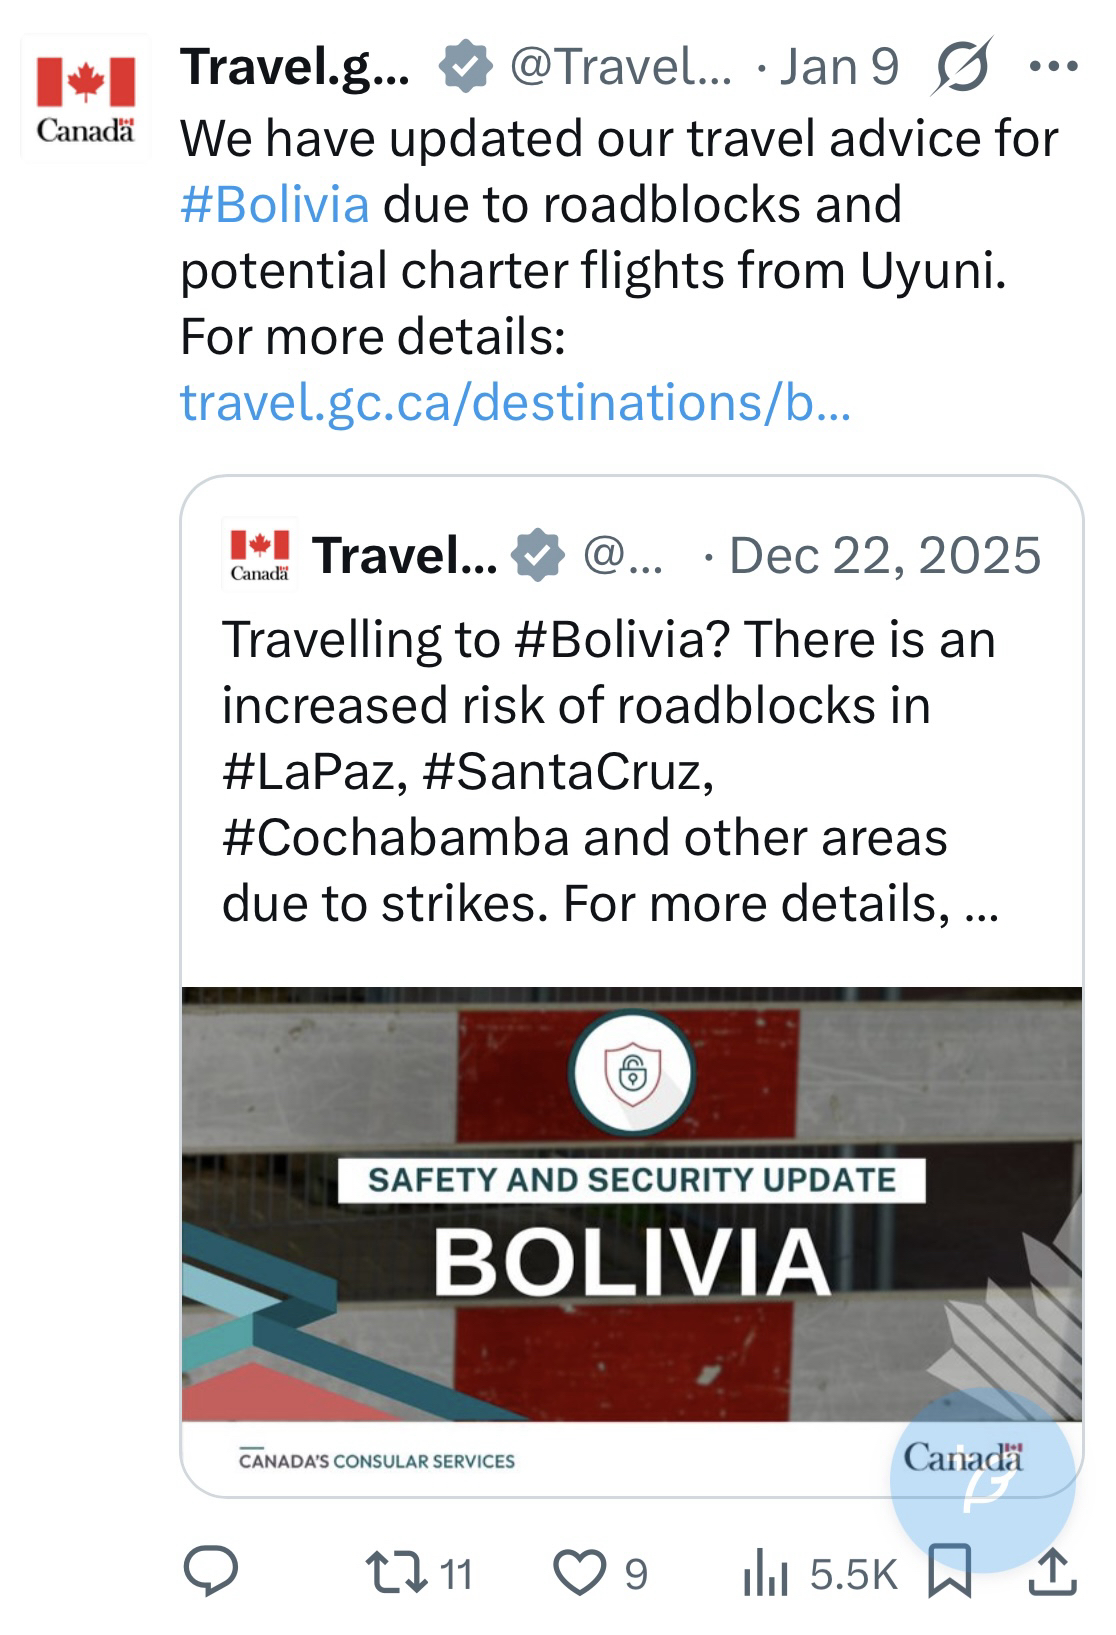
Task: Follow the travel.gc.ca/destinations link
Action: [x=515, y=402]
